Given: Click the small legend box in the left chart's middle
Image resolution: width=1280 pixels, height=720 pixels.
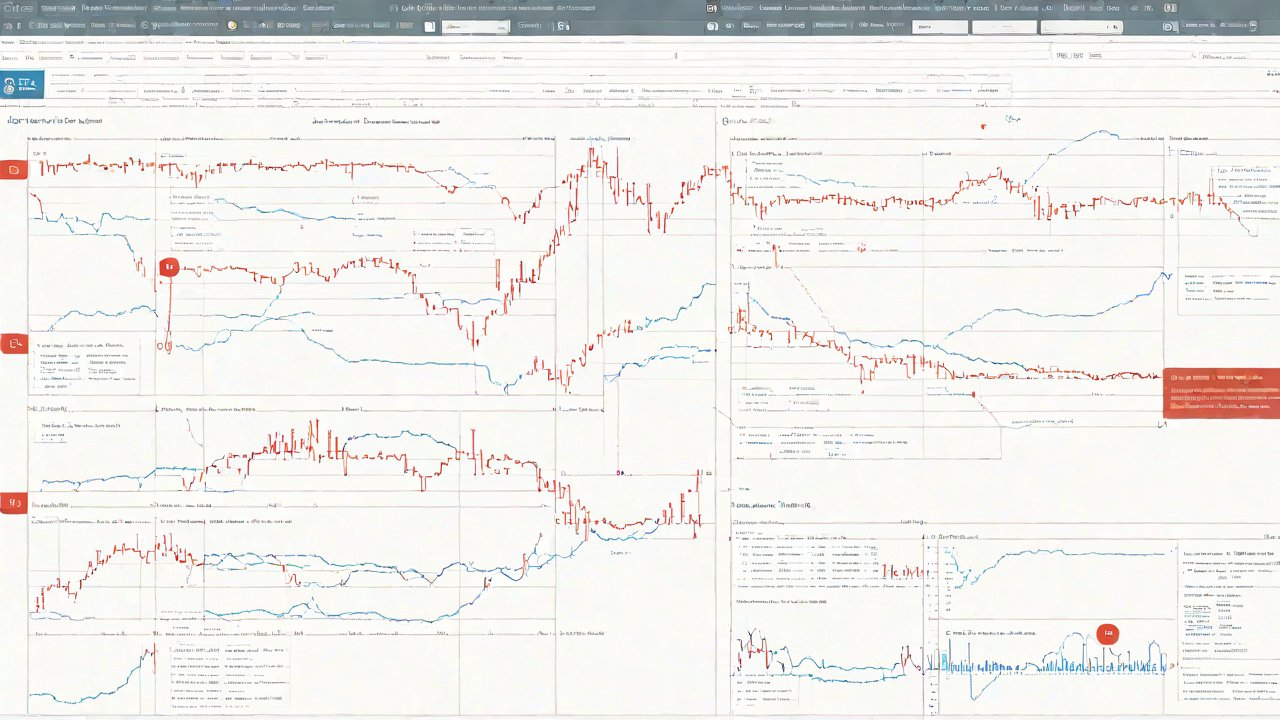Looking at the screenshot, I should pyautogui.click(x=453, y=238).
